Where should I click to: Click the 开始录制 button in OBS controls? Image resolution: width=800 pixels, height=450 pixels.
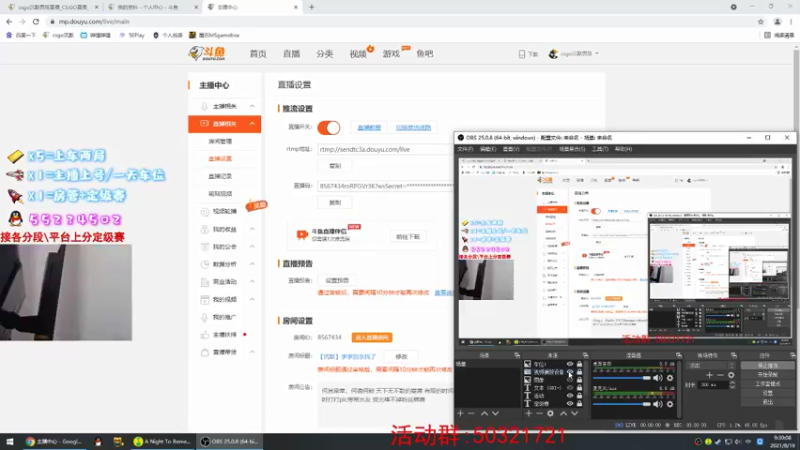[767, 374]
